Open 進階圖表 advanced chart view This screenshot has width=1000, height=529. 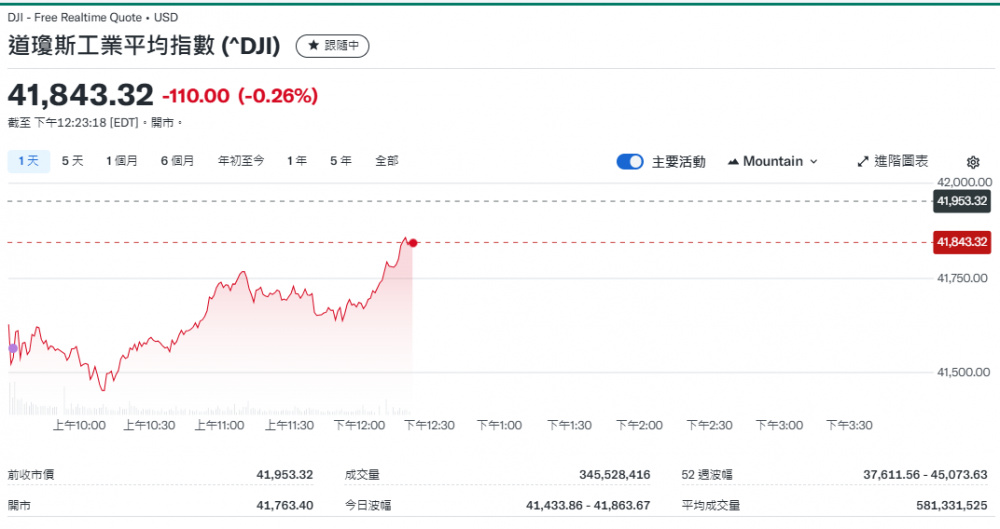click(x=893, y=161)
